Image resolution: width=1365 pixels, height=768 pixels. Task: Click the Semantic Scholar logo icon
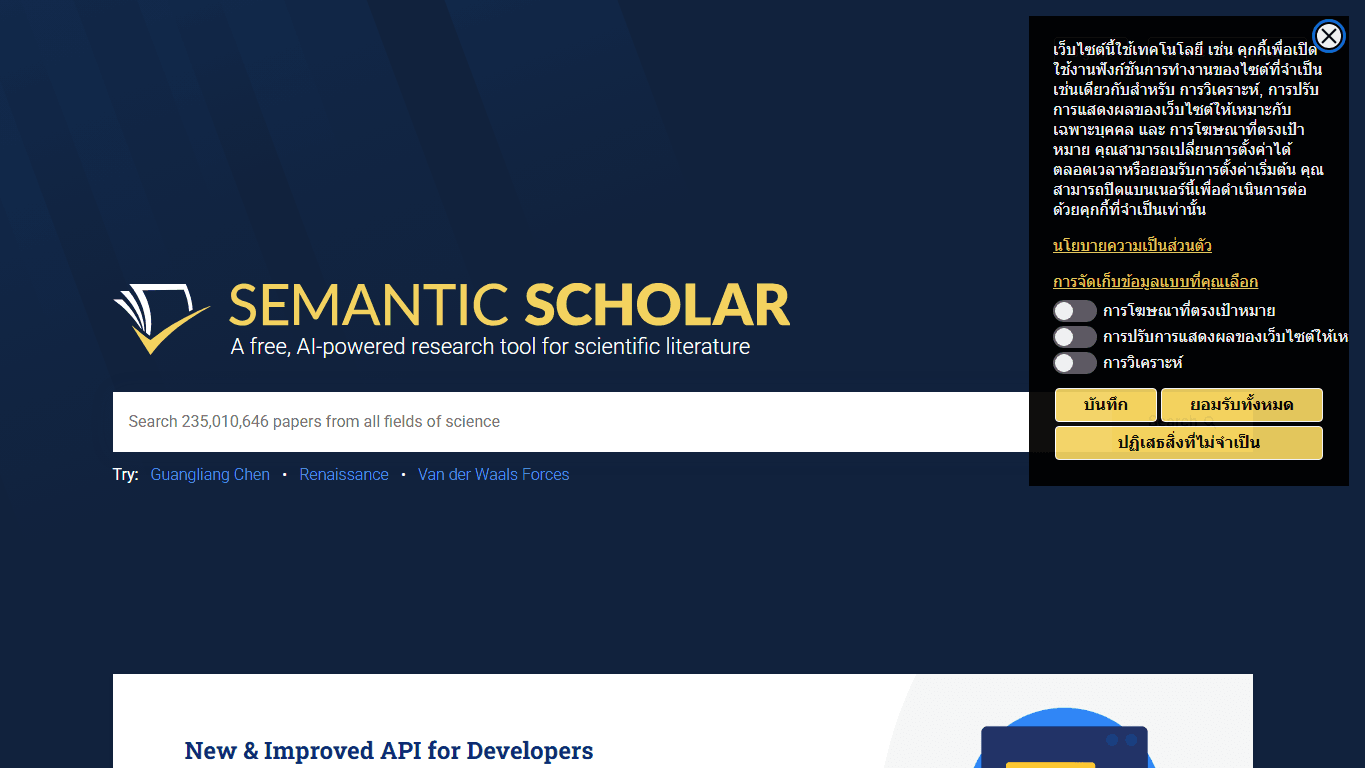tap(162, 318)
